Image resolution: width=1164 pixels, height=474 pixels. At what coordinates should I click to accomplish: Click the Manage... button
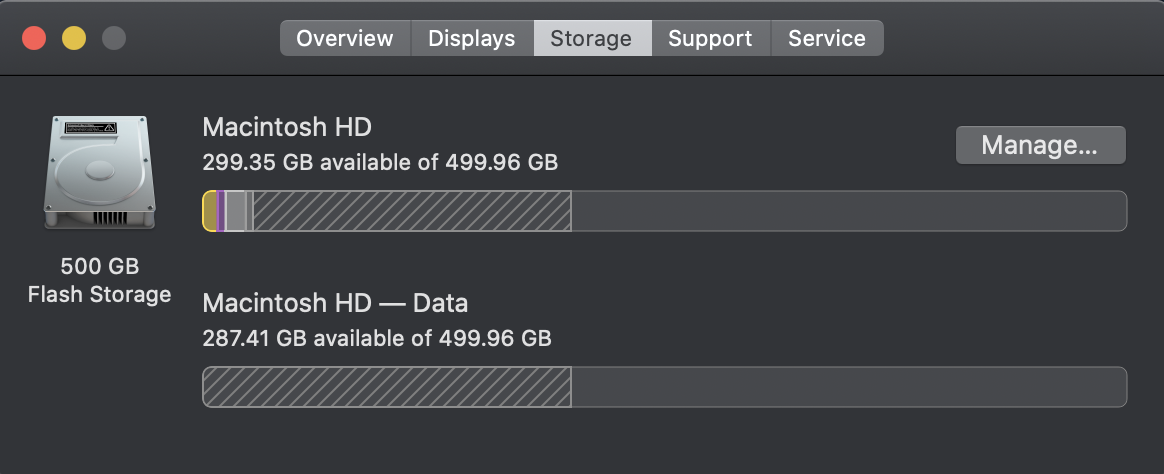(1040, 145)
